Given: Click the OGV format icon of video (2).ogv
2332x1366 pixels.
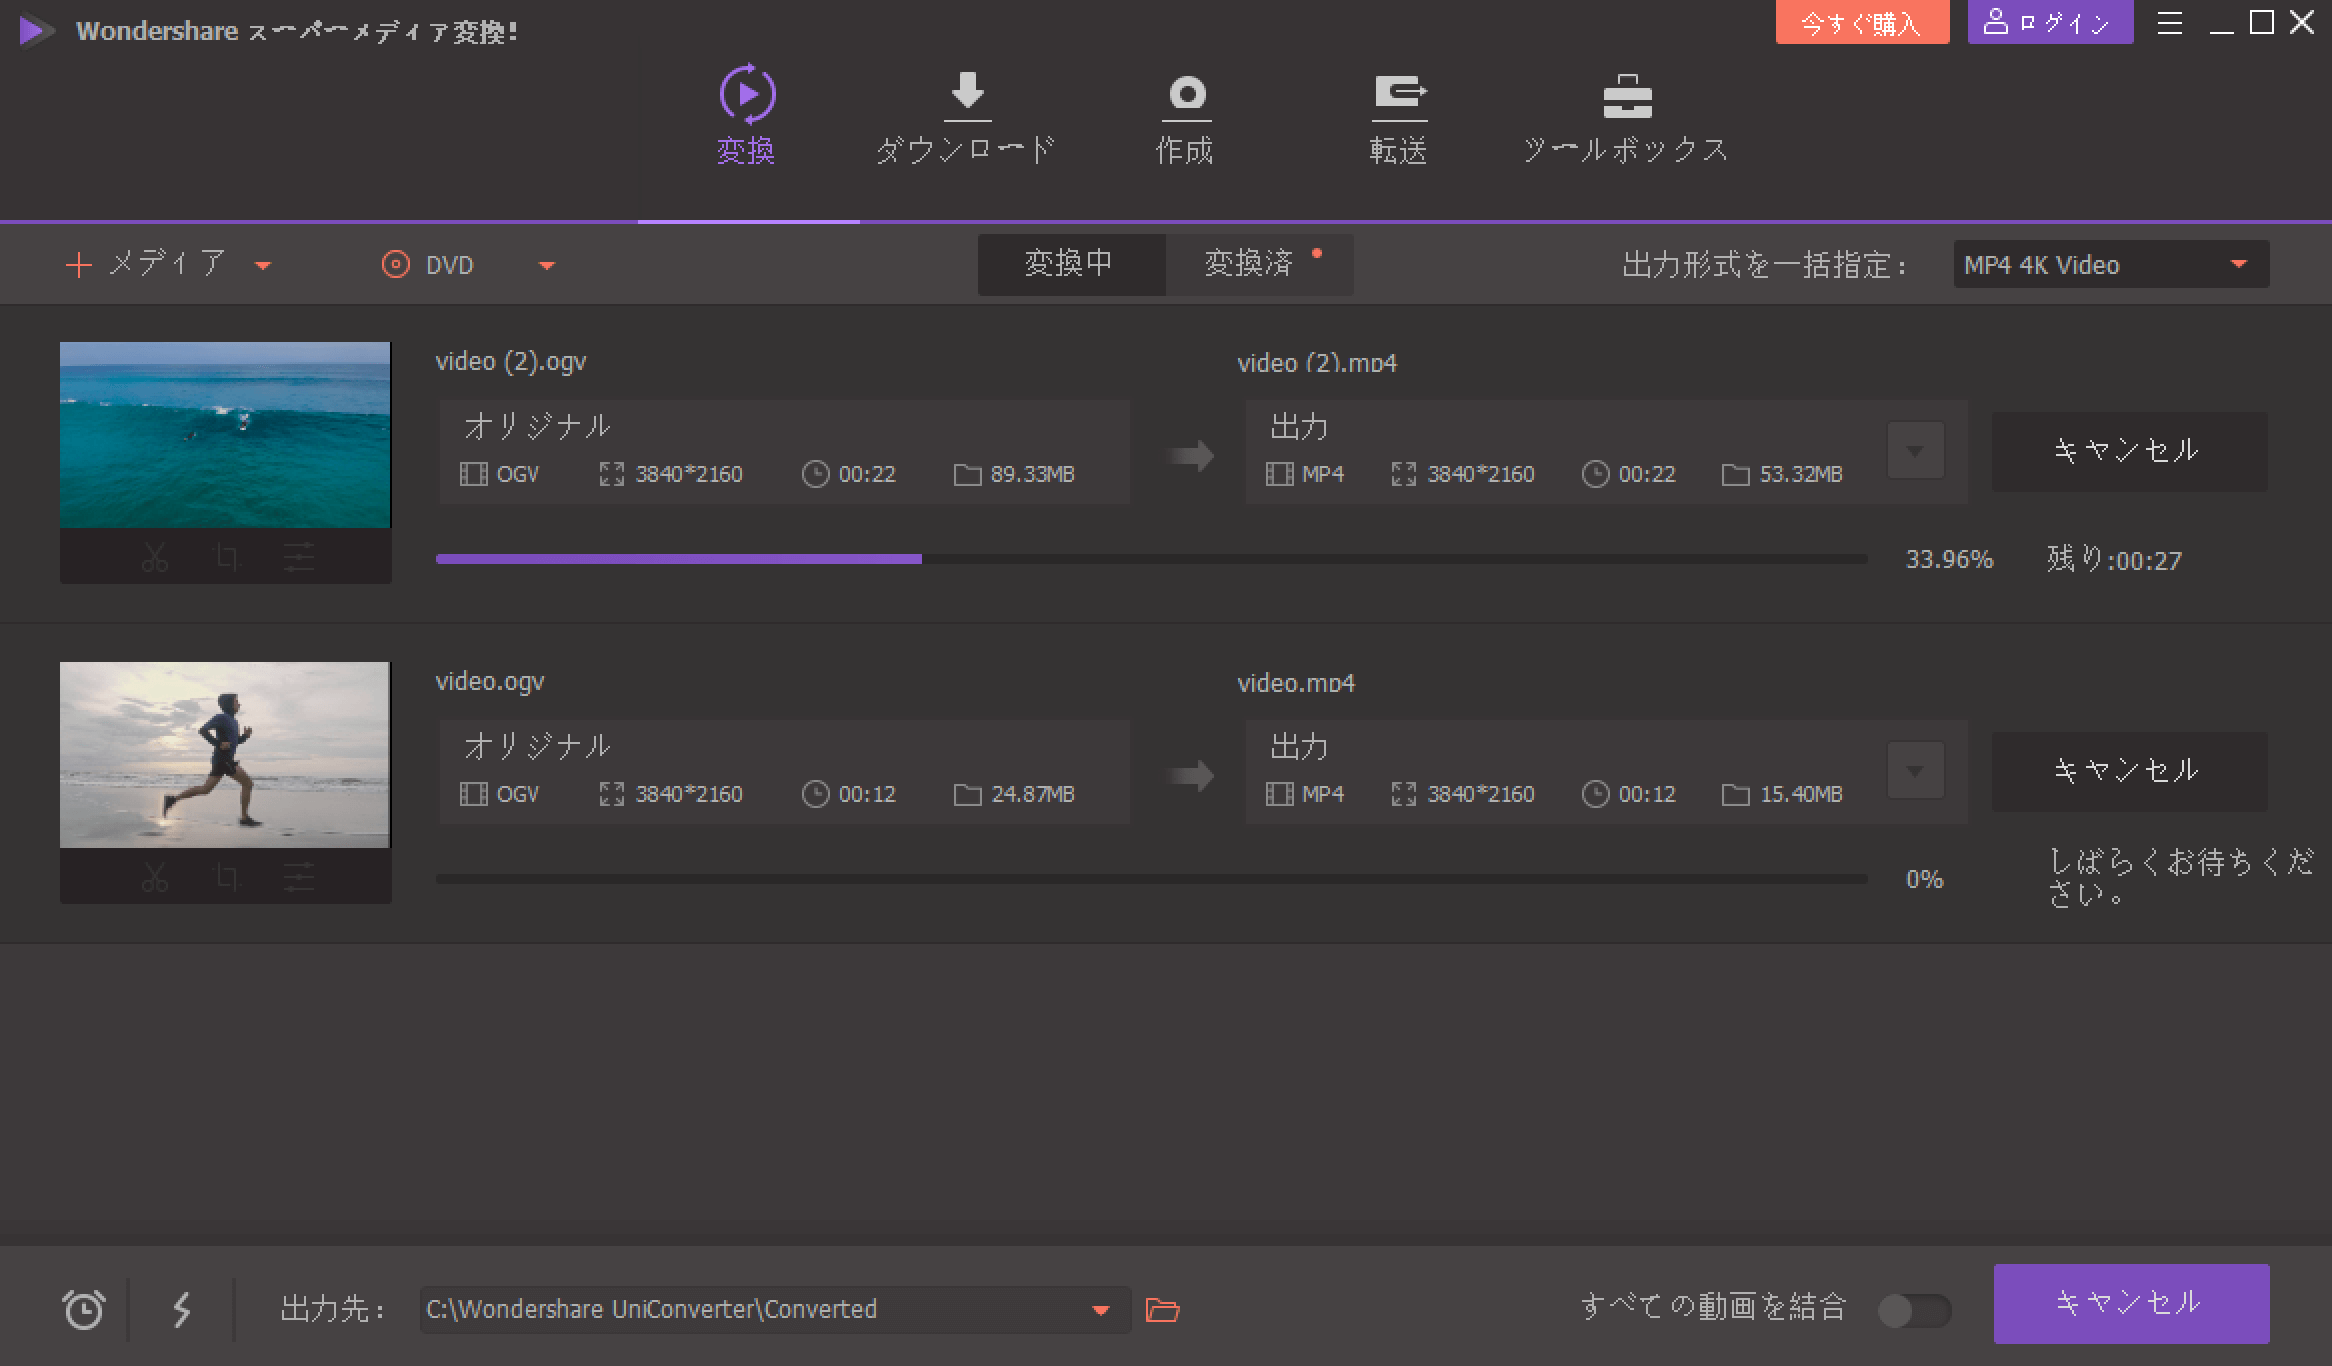Looking at the screenshot, I should [x=473, y=474].
